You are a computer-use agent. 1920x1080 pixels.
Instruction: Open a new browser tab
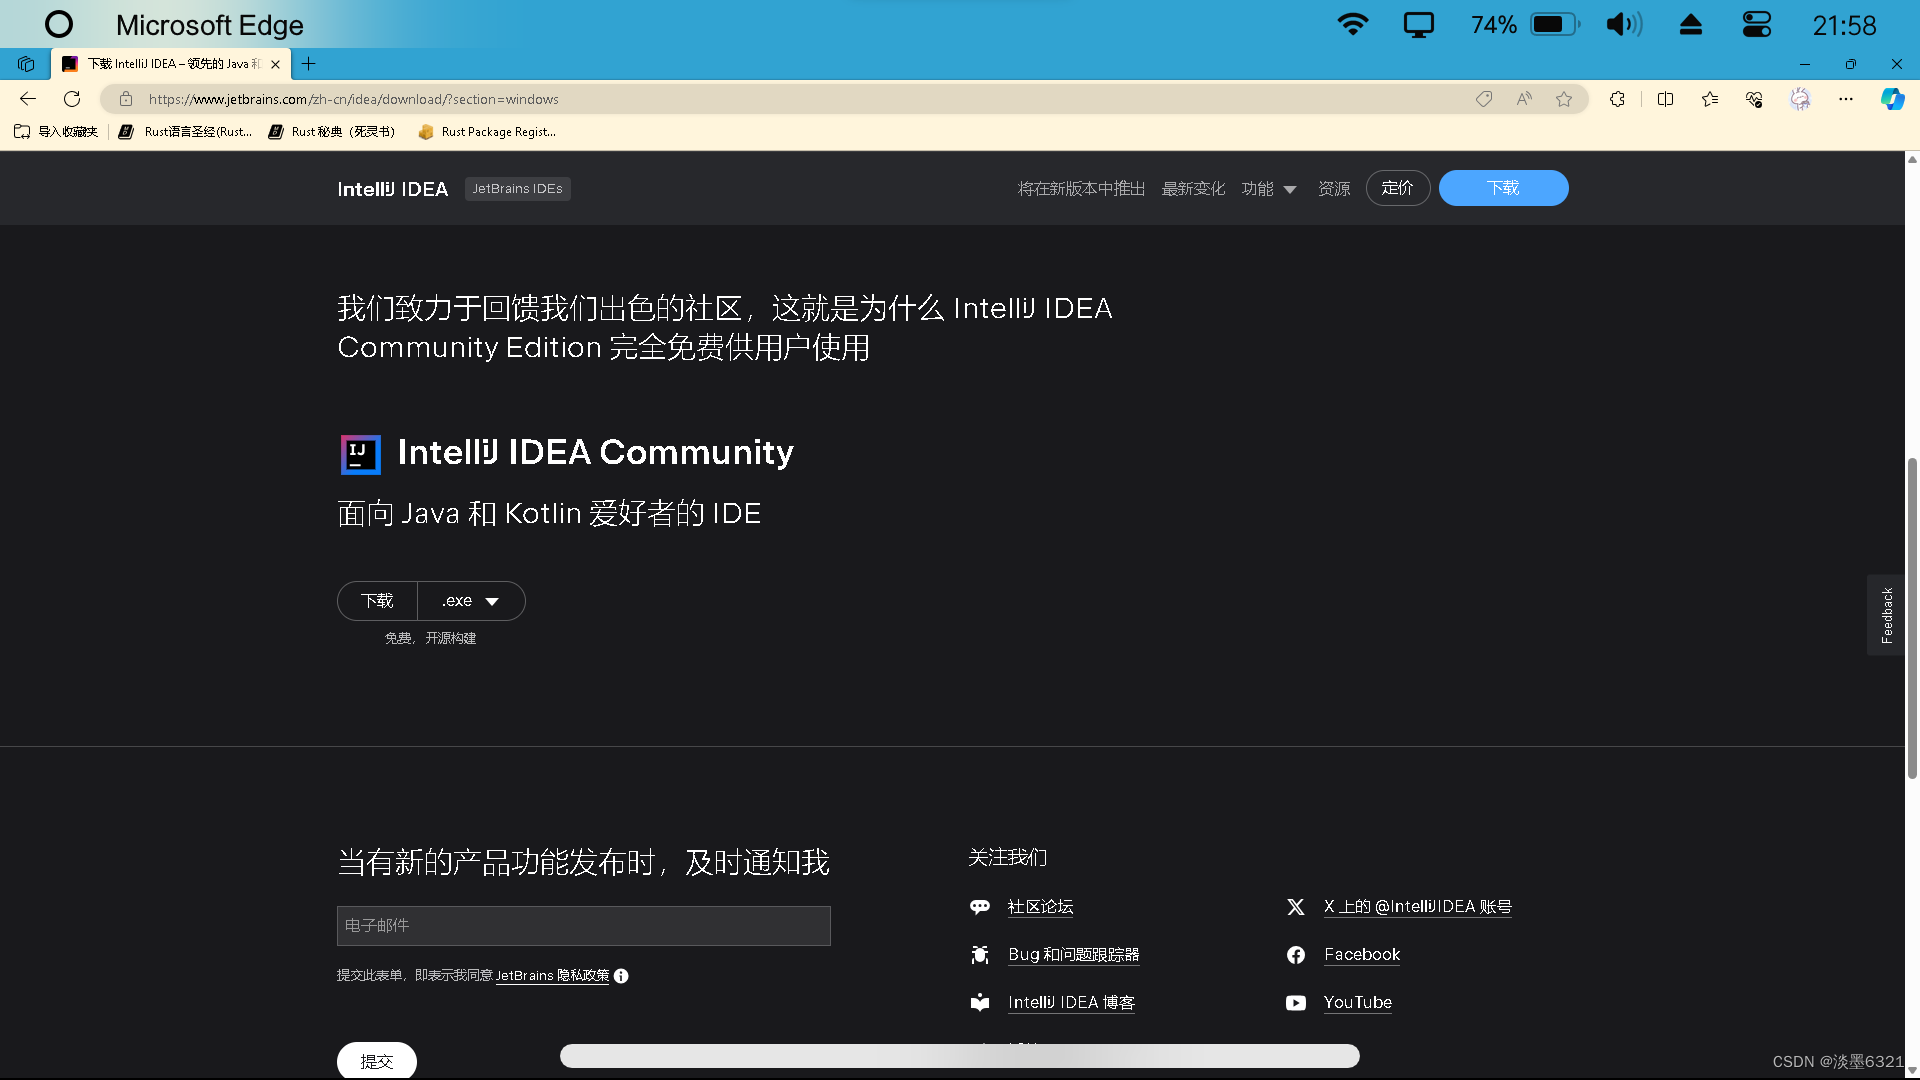(309, 64)
